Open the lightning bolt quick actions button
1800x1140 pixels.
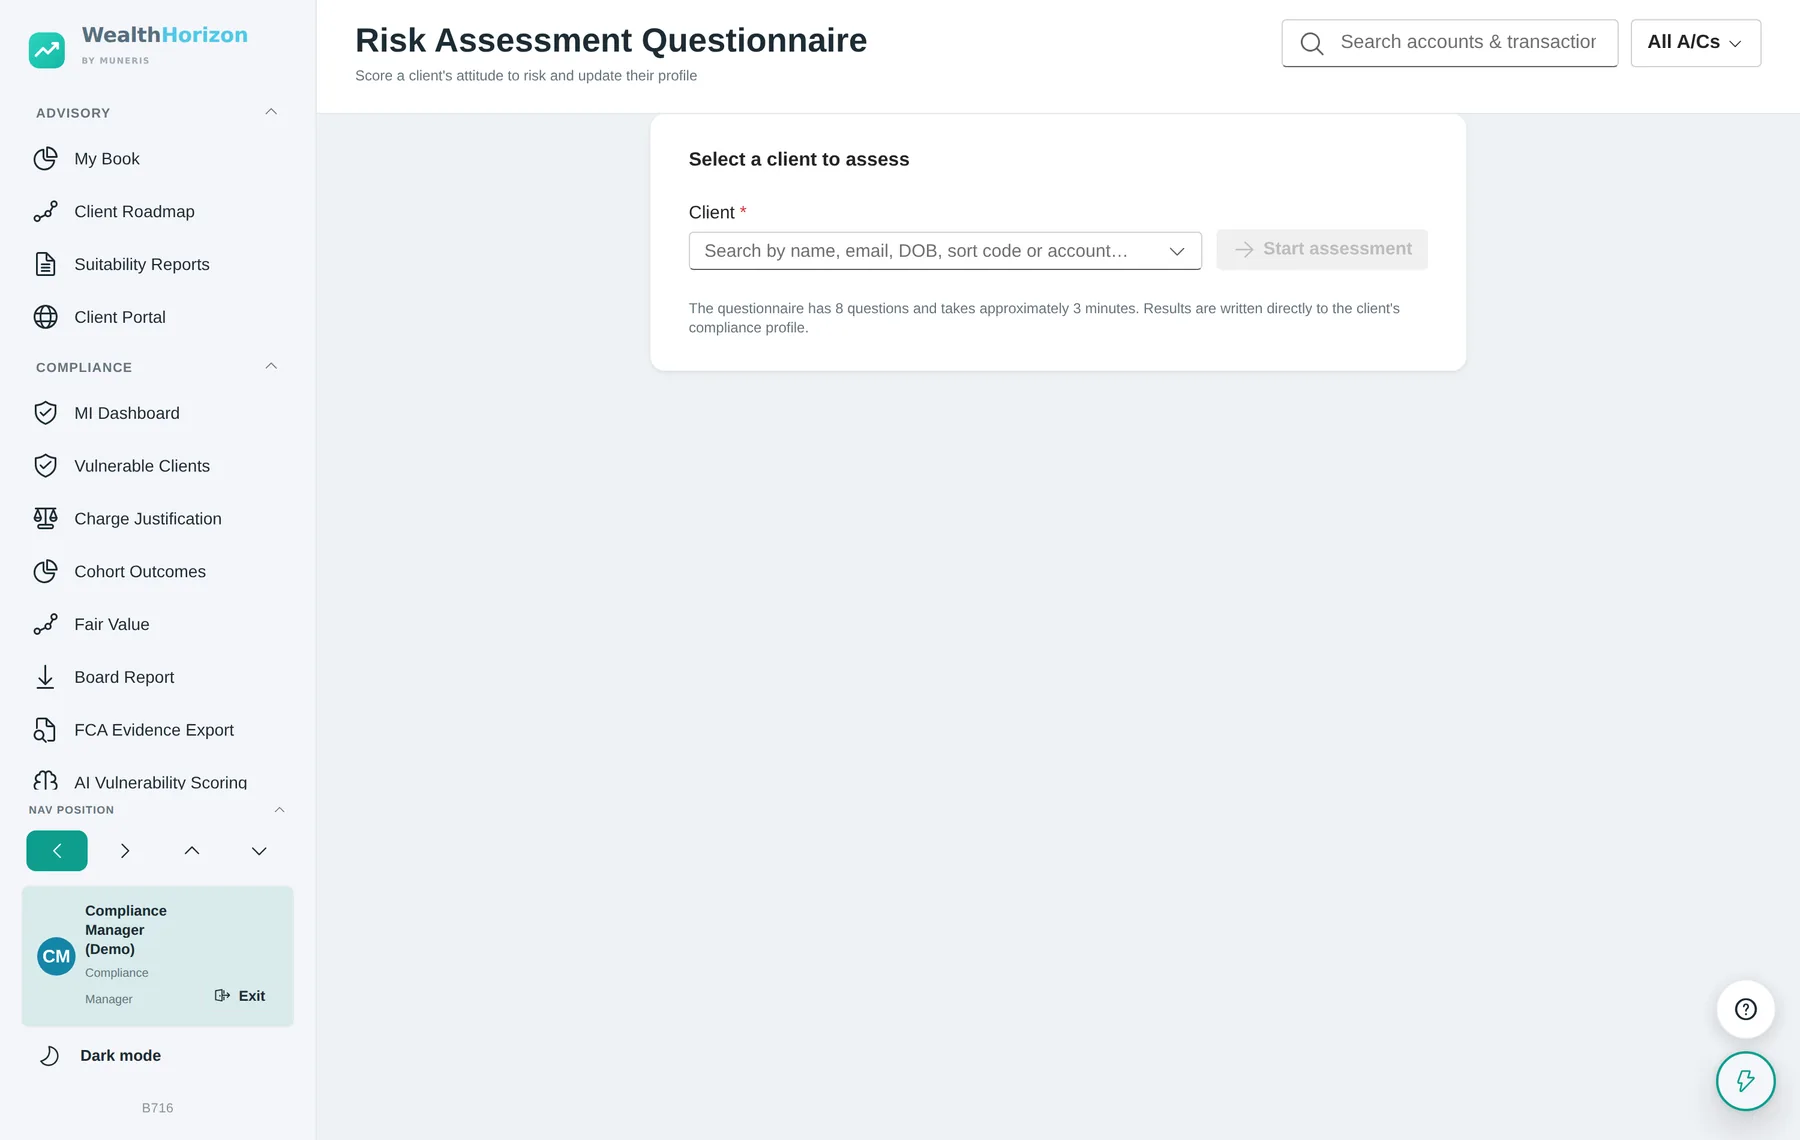1746,1081
